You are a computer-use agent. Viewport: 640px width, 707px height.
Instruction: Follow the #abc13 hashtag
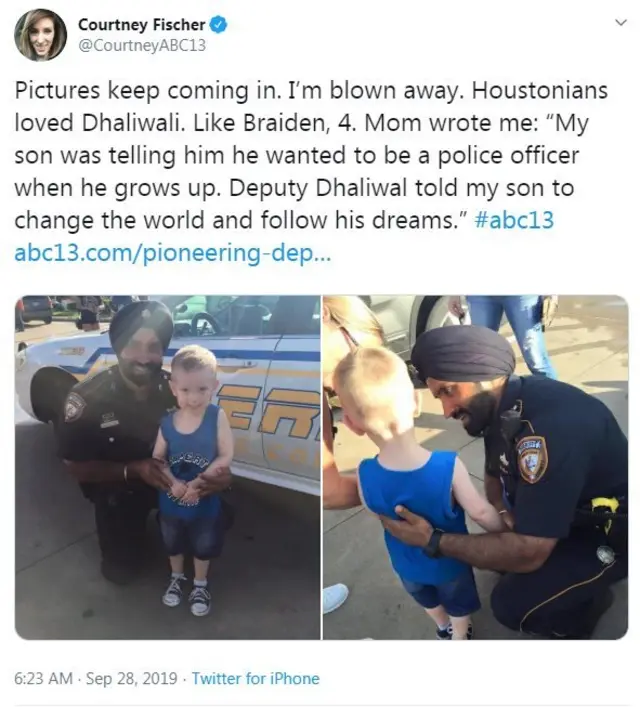tap(514, 220)
